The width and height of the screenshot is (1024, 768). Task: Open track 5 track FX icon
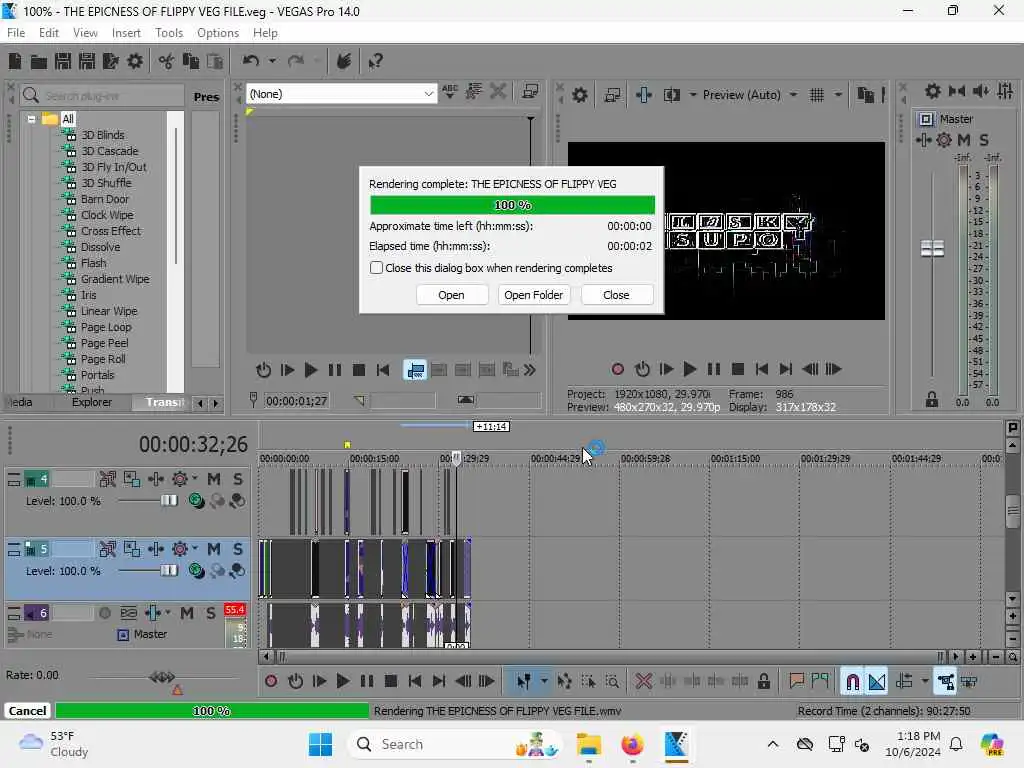coord(180,549)
